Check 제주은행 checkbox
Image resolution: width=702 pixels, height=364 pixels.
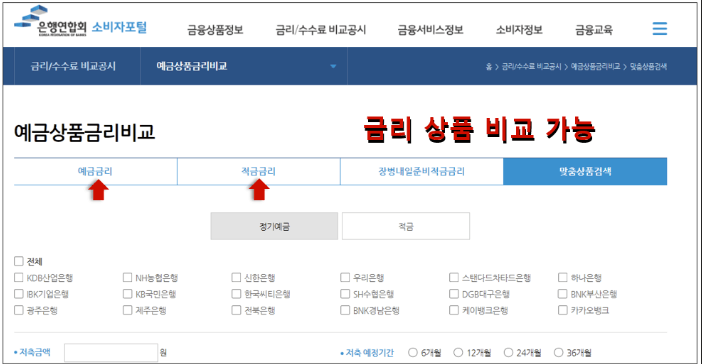[128, 310]
